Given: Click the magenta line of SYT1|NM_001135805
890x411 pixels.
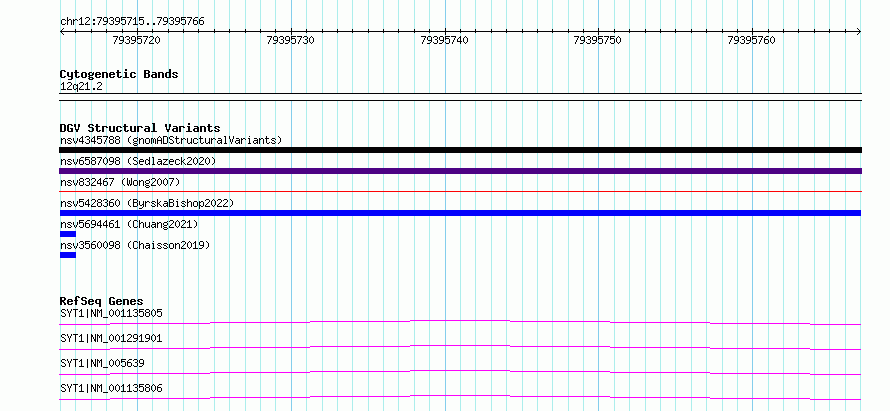Looking at the screenshot, I should (x=460, y=322).
